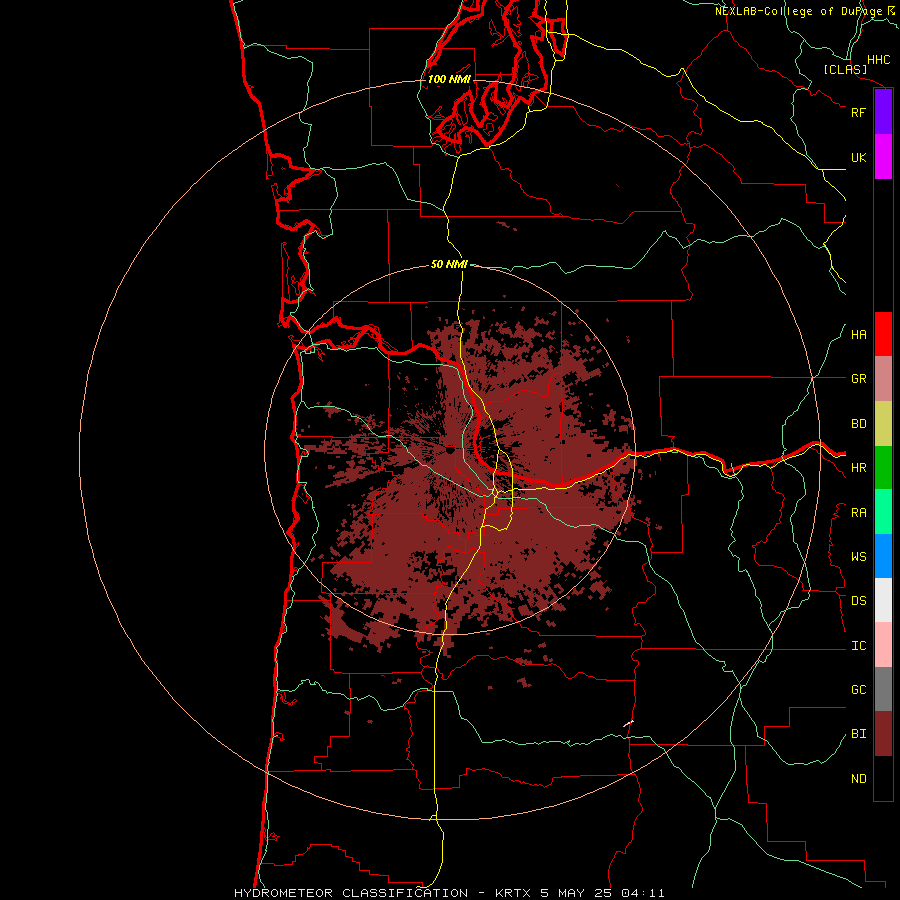
Task: Click the RA legend label
Action: tap(858, 513)
